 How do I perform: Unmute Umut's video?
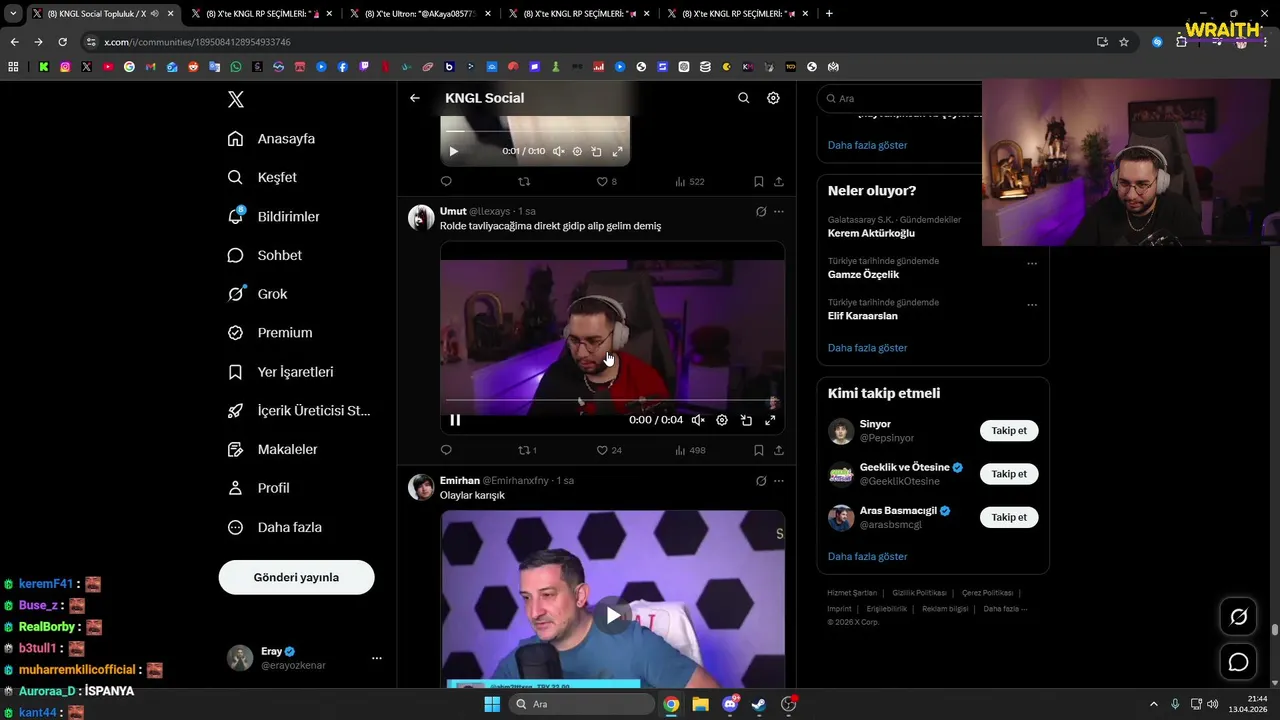(x=698, y=420)
